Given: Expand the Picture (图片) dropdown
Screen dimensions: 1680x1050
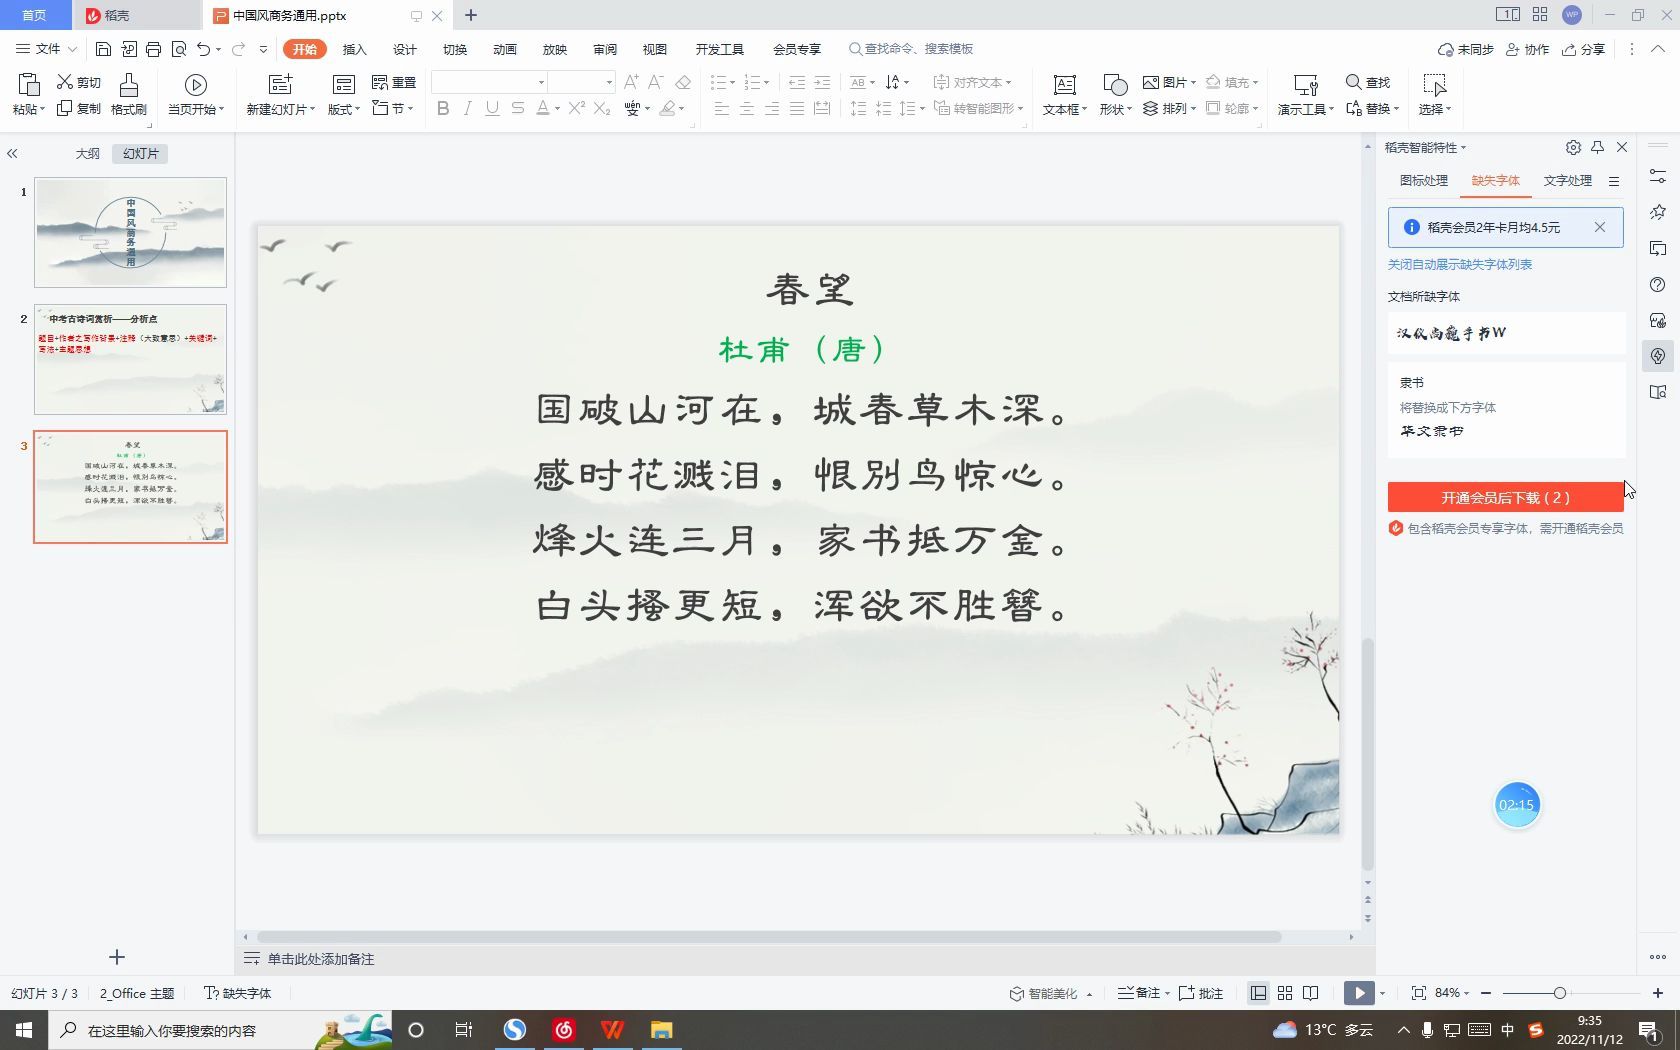Looking at the screenshot, I should (1193, 82).
